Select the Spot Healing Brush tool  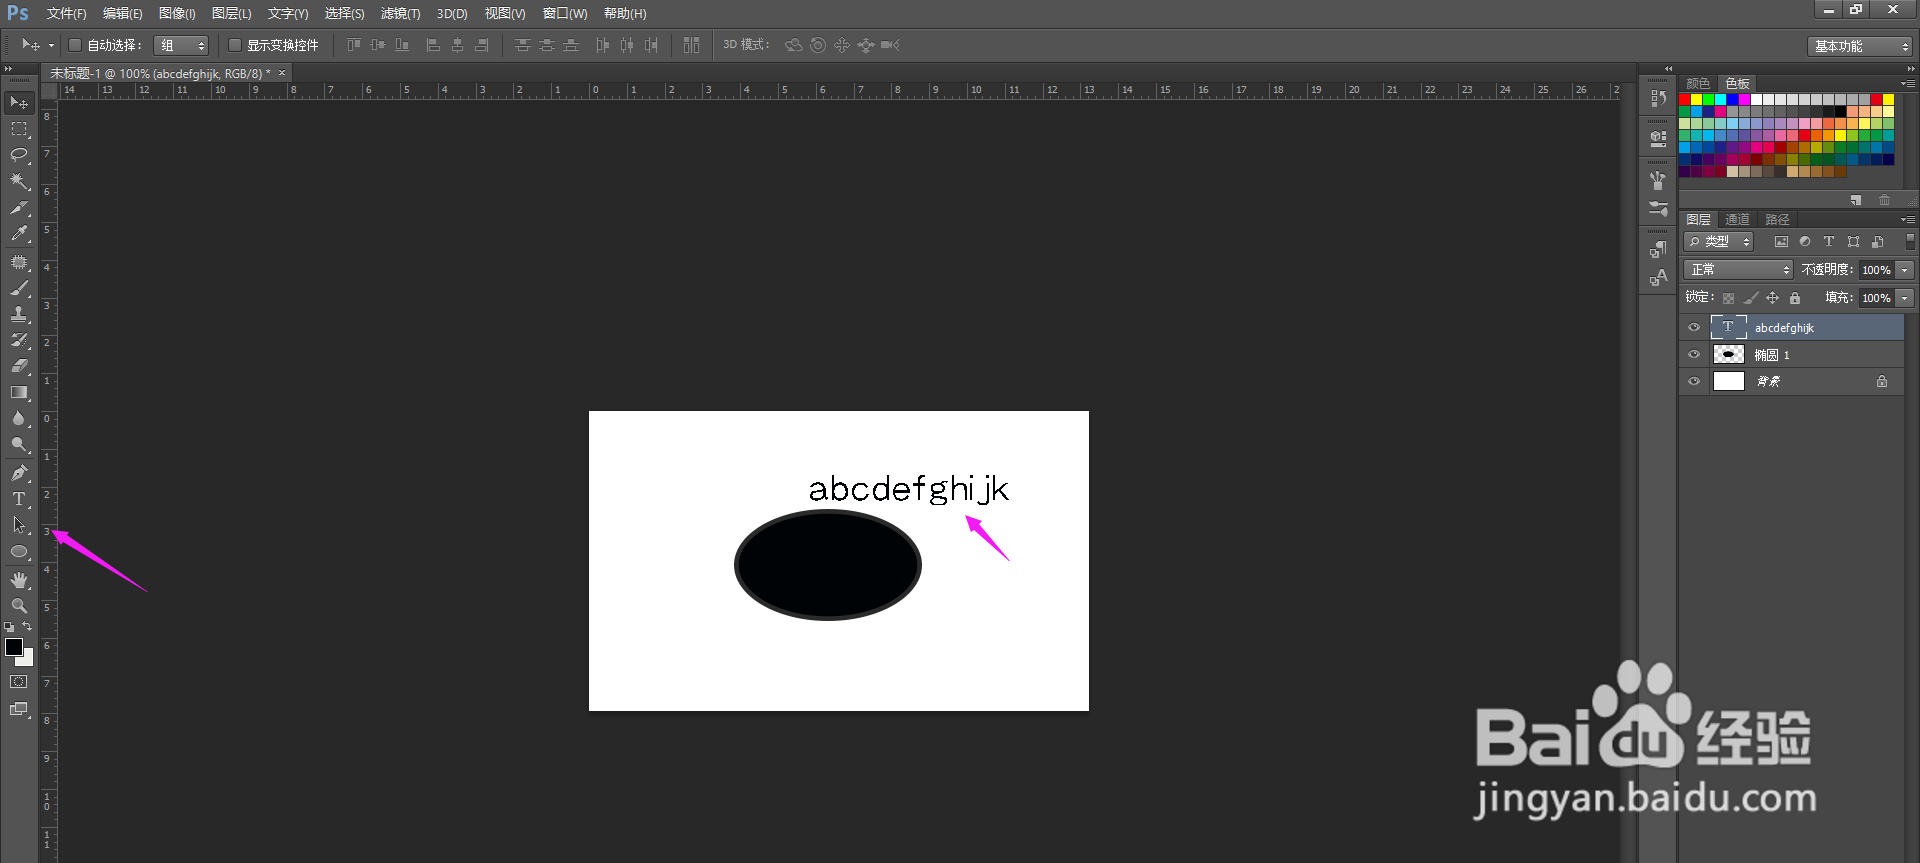point(19,262)
